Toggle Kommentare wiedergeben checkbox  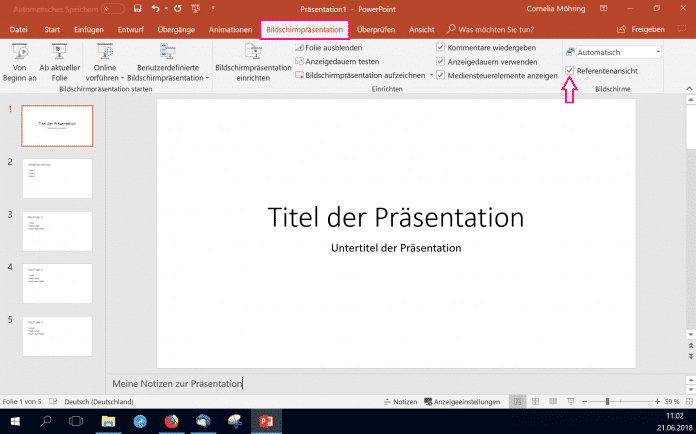click(442, 47)
